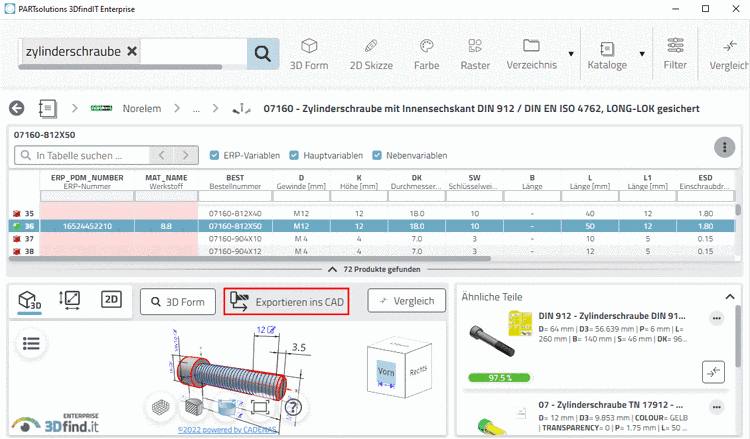Select row 36 with 07160-812X50
750x439 pixels.
click(x=372, y=226)
